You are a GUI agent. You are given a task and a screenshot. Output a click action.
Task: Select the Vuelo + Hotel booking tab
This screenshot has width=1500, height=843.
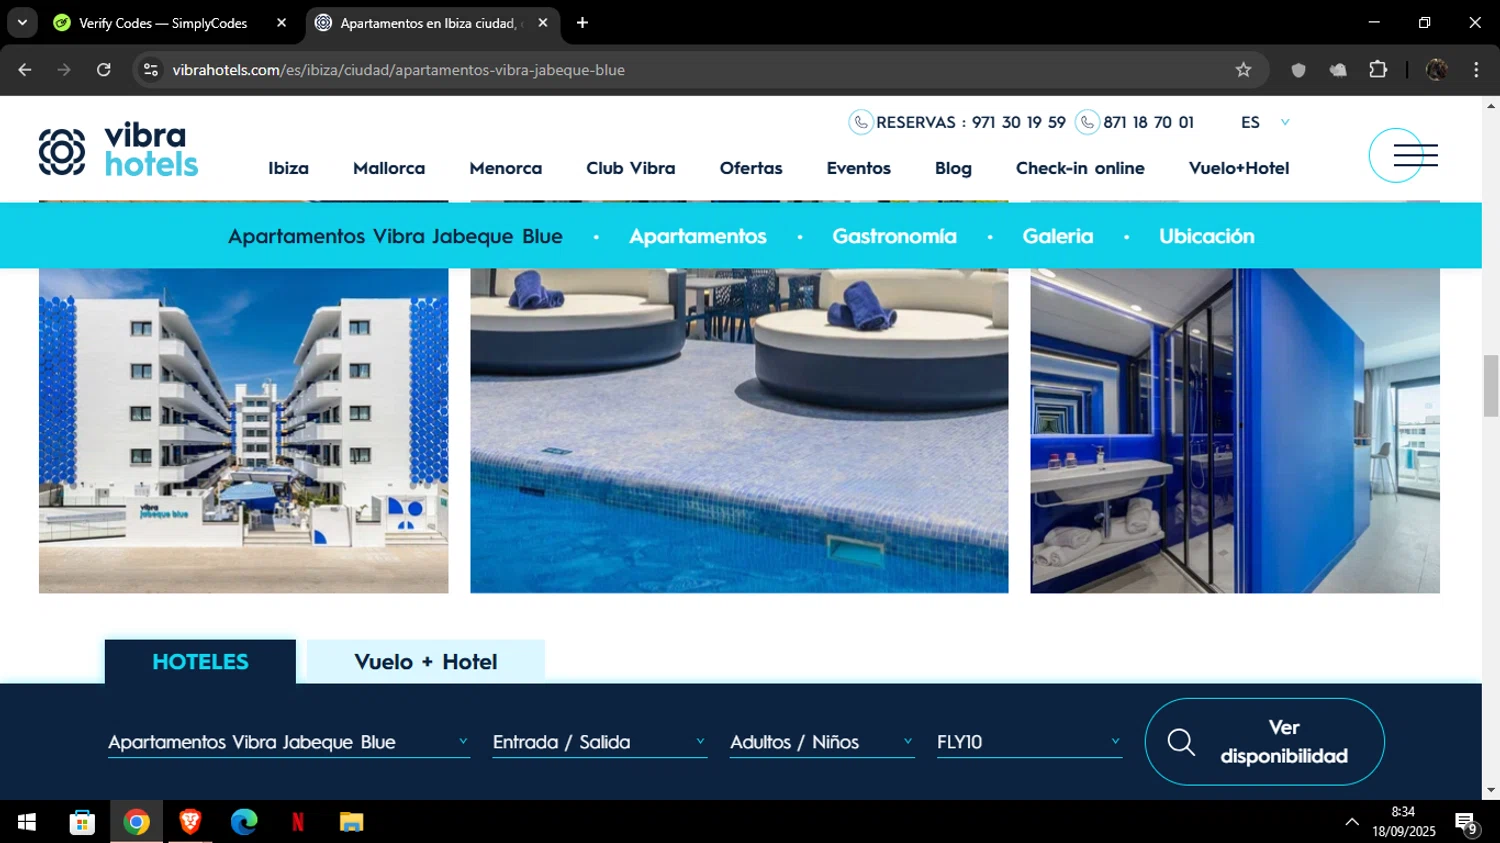426,662
